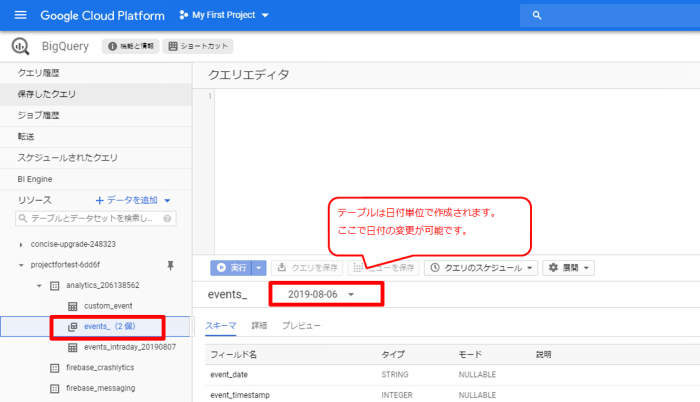Open クエリ履歴 in sidebar

[x=96, y=73]
